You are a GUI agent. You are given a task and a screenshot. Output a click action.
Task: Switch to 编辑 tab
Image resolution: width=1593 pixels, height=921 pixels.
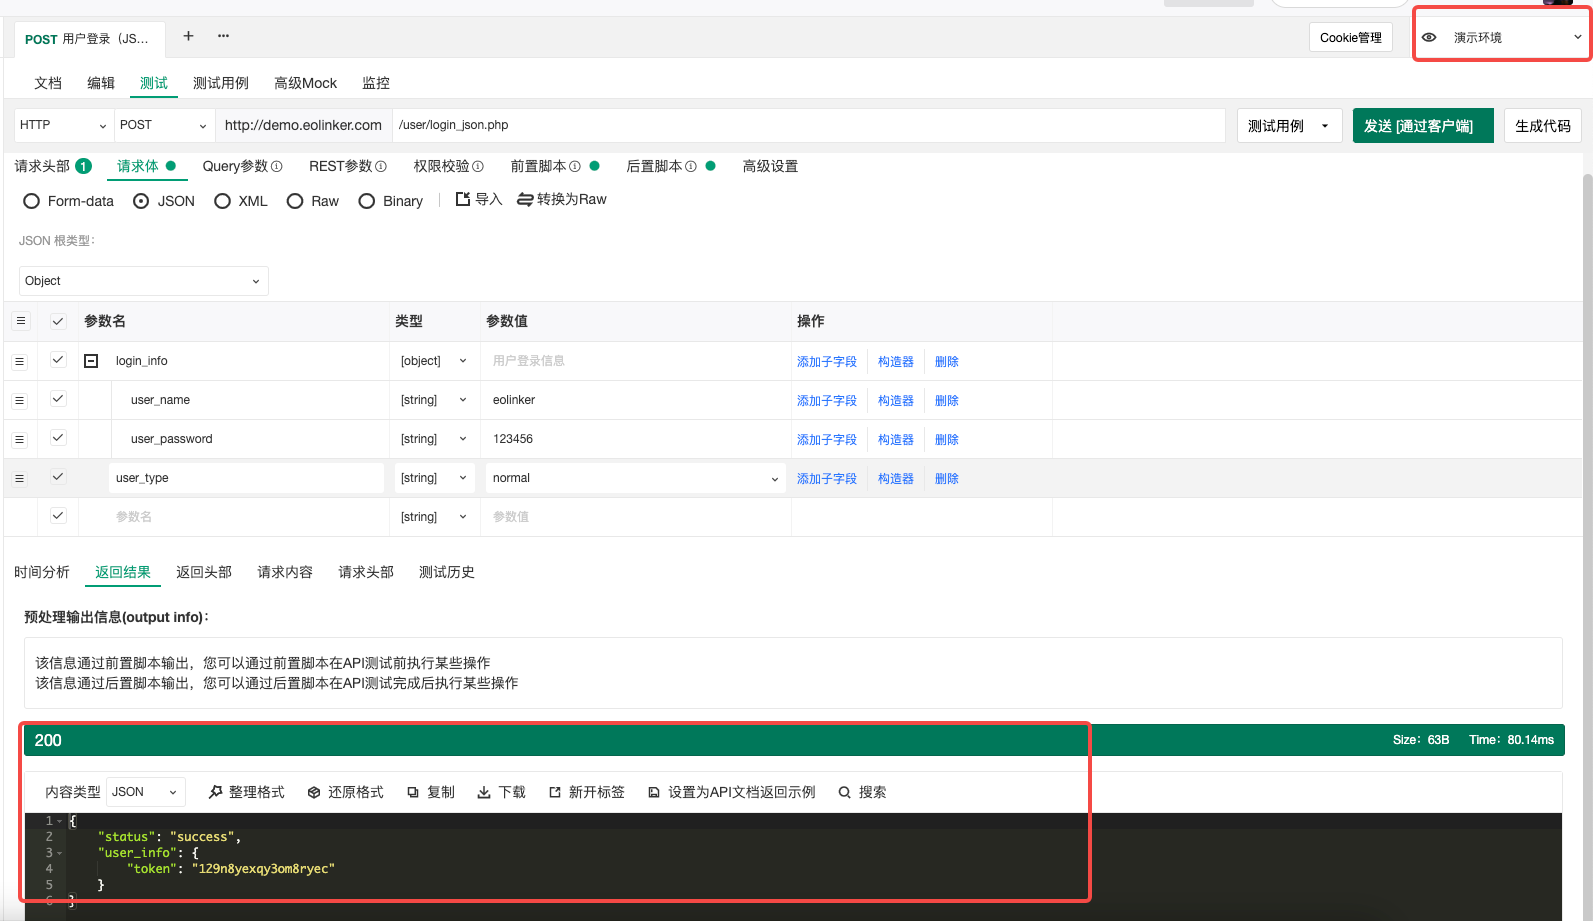(101, 83)
